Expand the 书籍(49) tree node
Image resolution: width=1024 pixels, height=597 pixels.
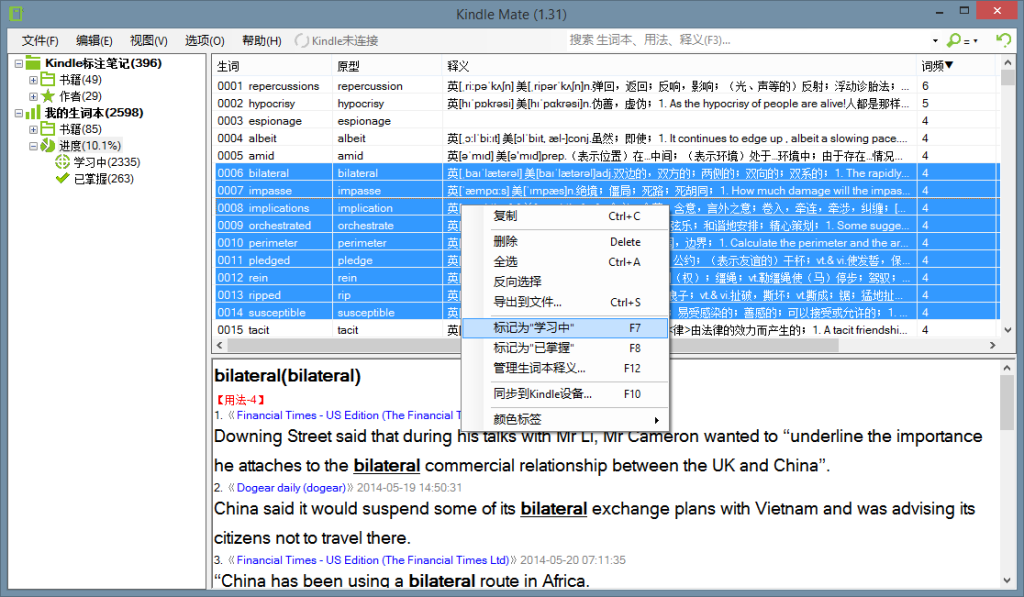click(33, 80)
